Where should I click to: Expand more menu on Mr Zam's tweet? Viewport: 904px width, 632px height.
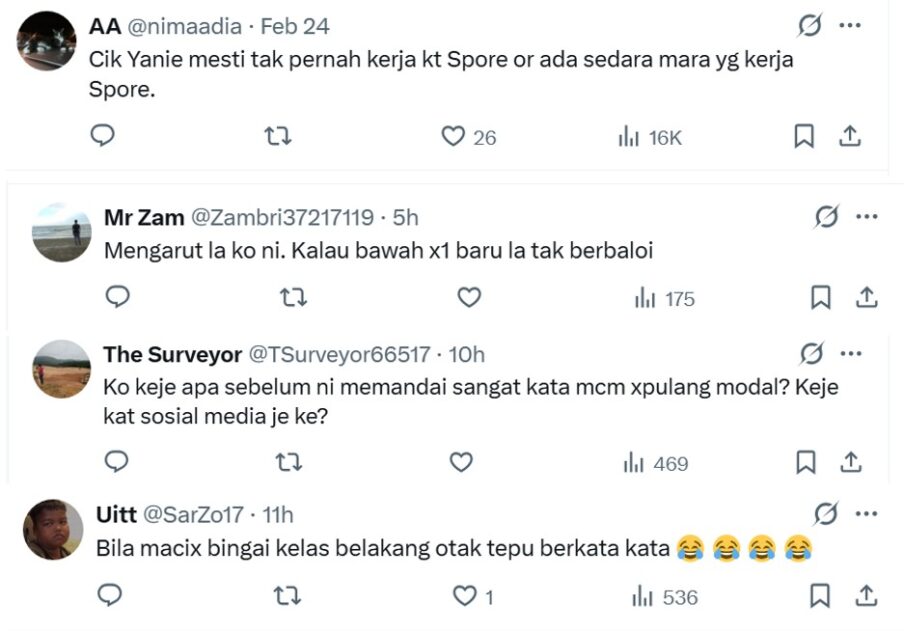click(x=867, y=217)
